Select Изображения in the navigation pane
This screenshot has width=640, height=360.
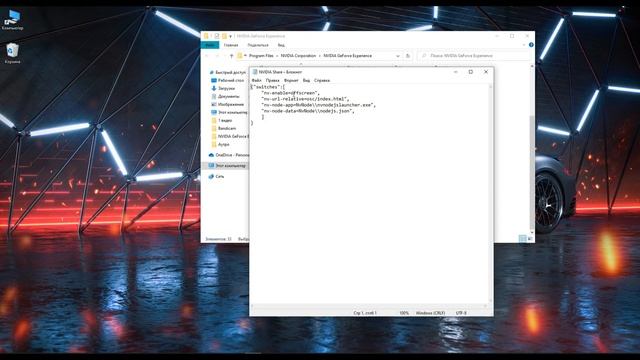click(227, 104)
